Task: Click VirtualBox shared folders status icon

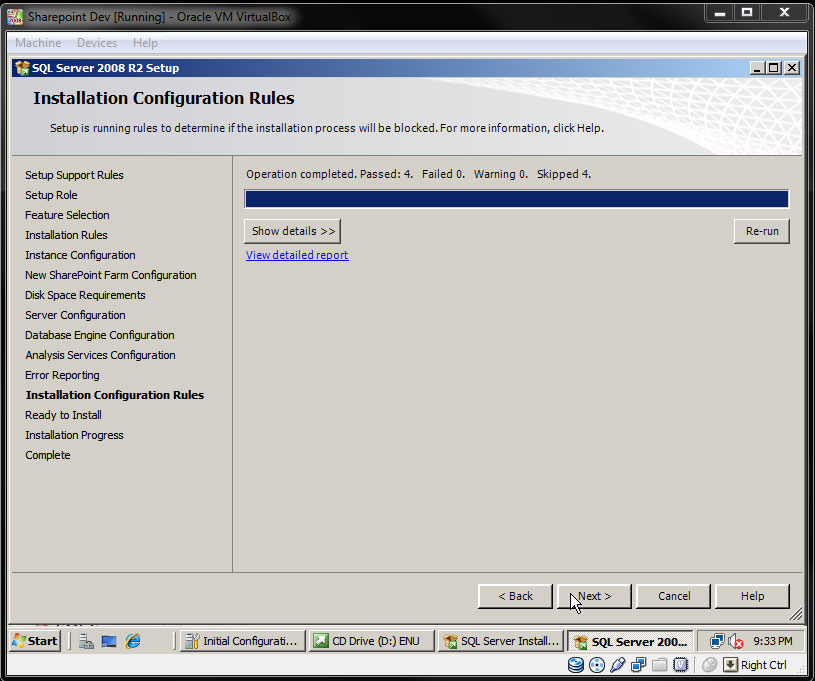Action: pyautogui.click(x=660, y=665)
